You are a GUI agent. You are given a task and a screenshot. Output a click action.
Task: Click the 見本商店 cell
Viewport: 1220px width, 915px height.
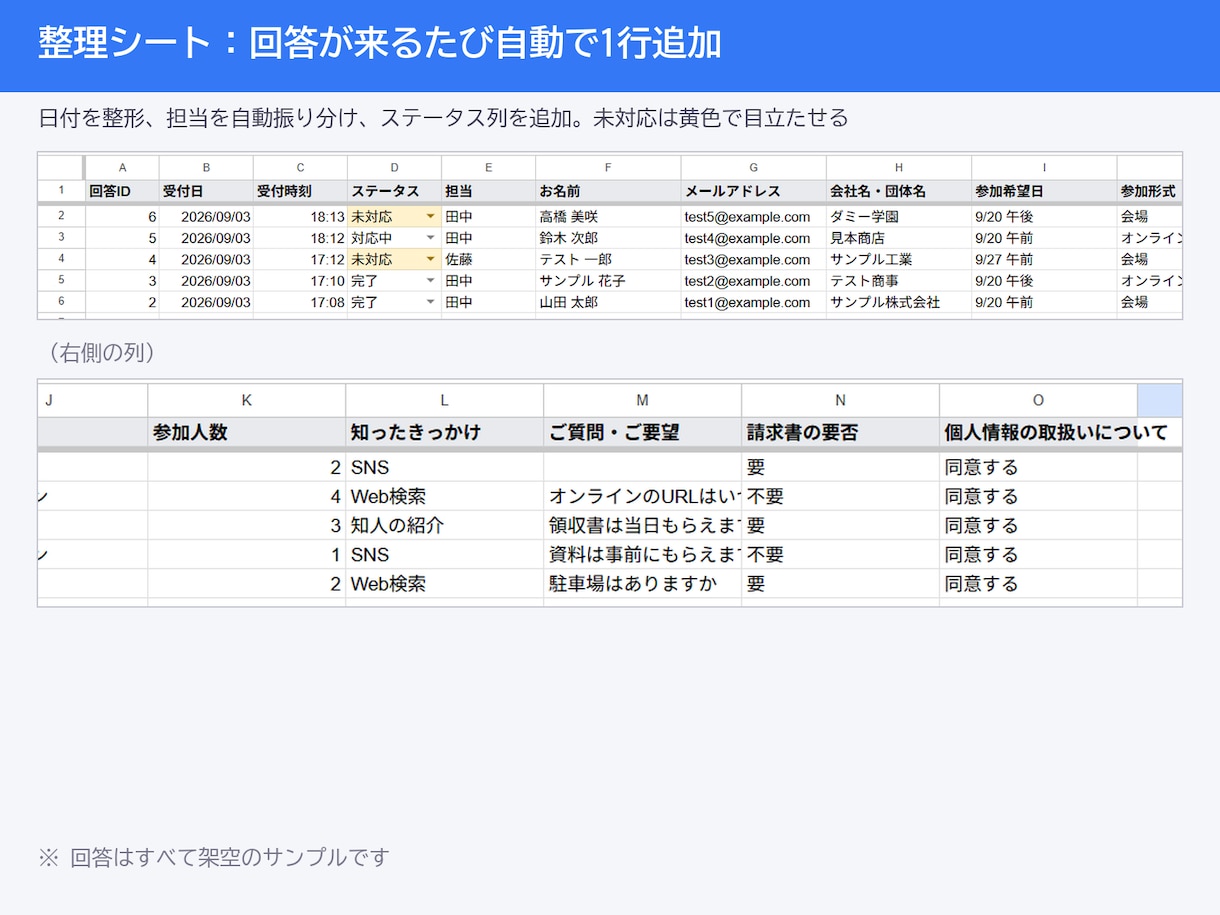coord(899,238)
